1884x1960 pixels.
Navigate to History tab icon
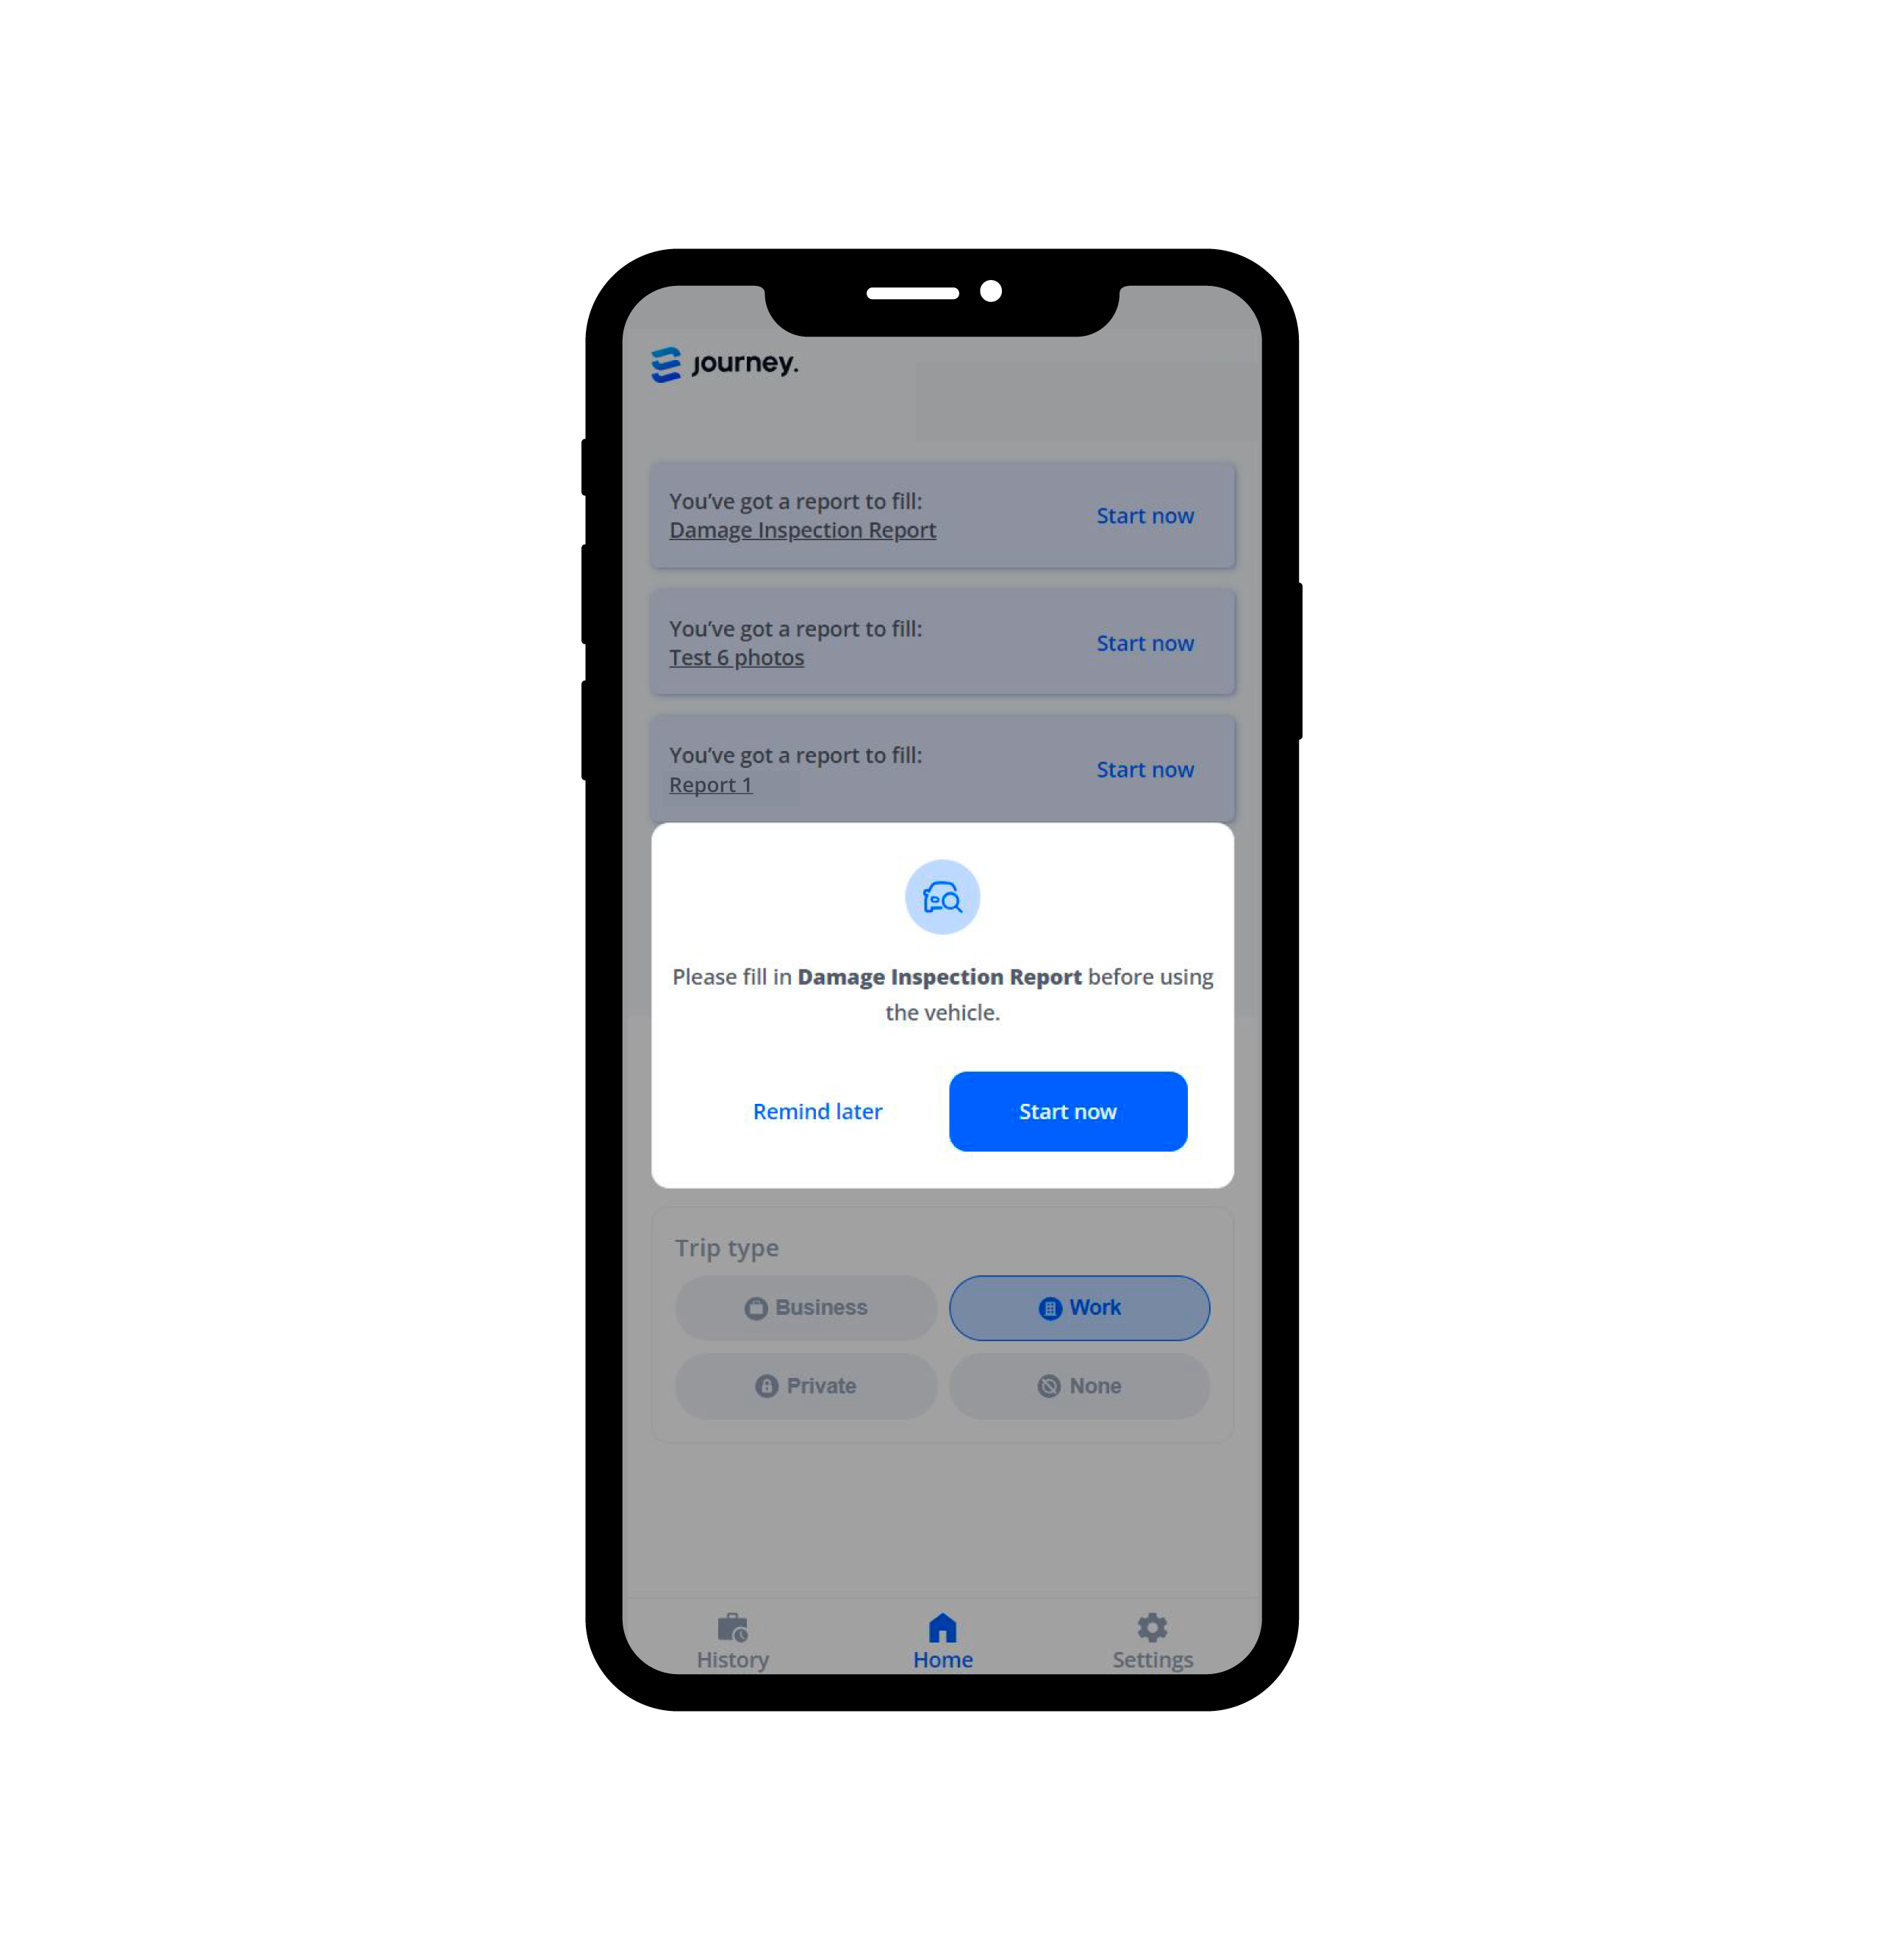[732, 1628]
